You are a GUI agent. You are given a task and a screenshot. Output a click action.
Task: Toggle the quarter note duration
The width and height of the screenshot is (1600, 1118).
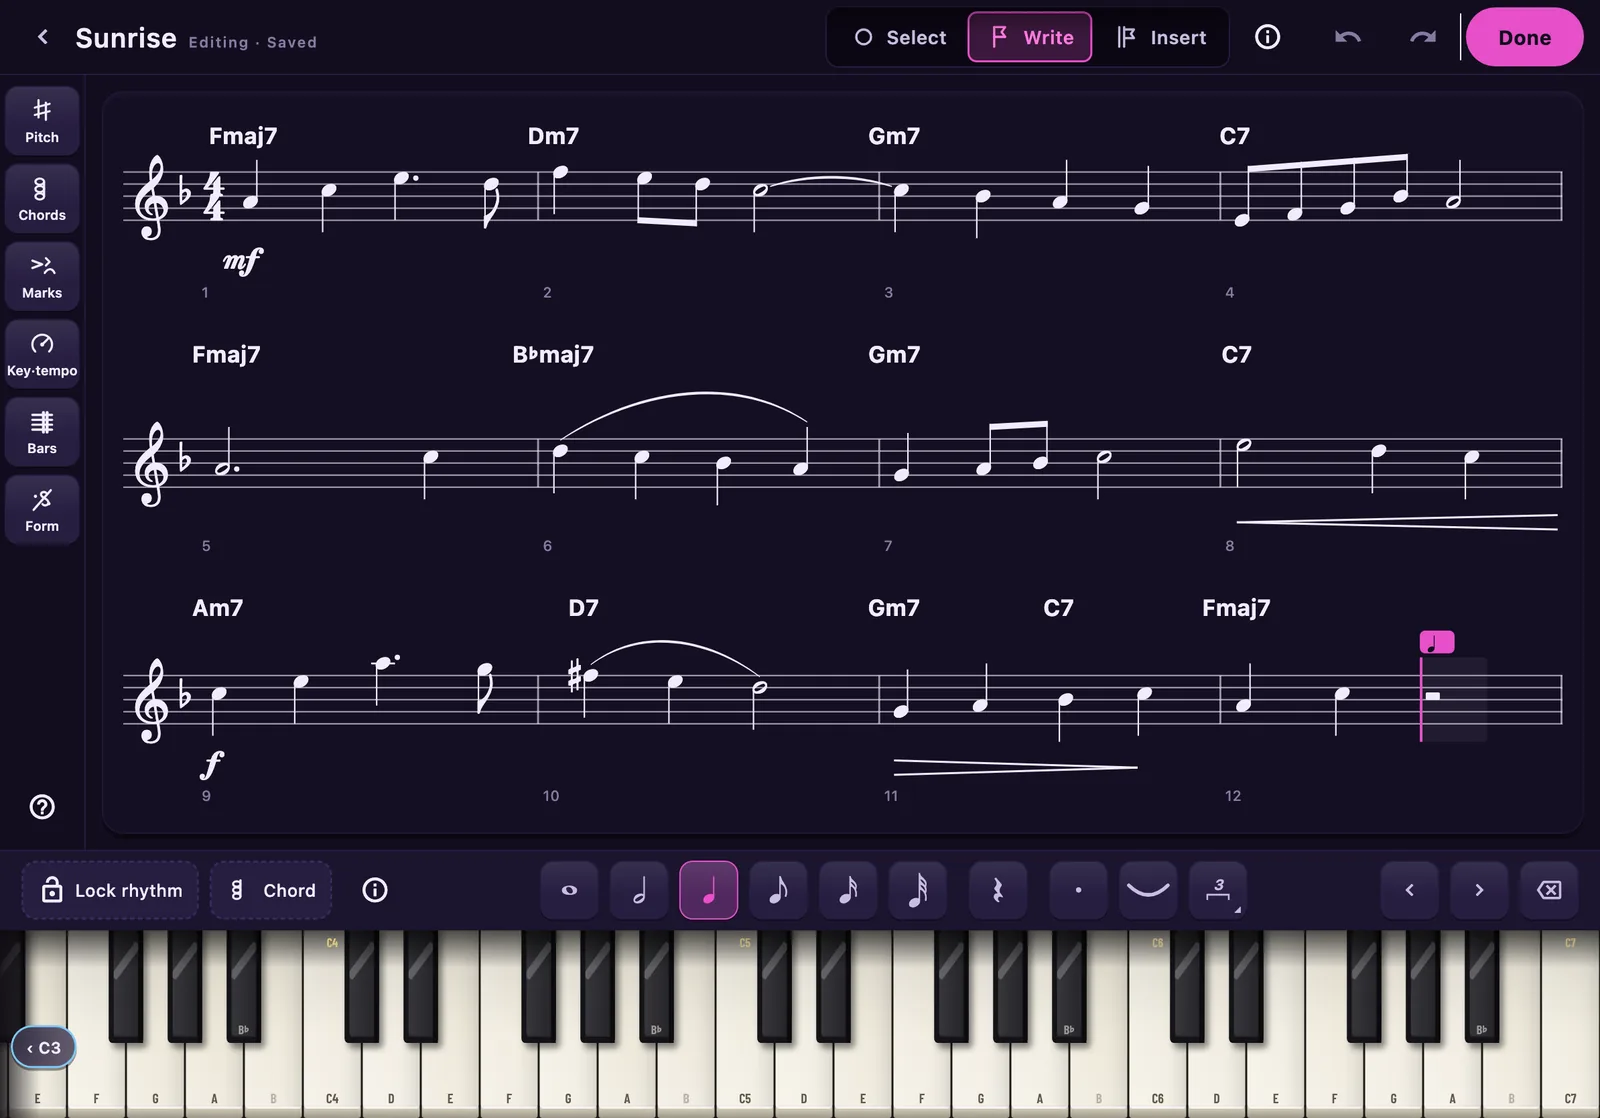(x=709, y=890)
